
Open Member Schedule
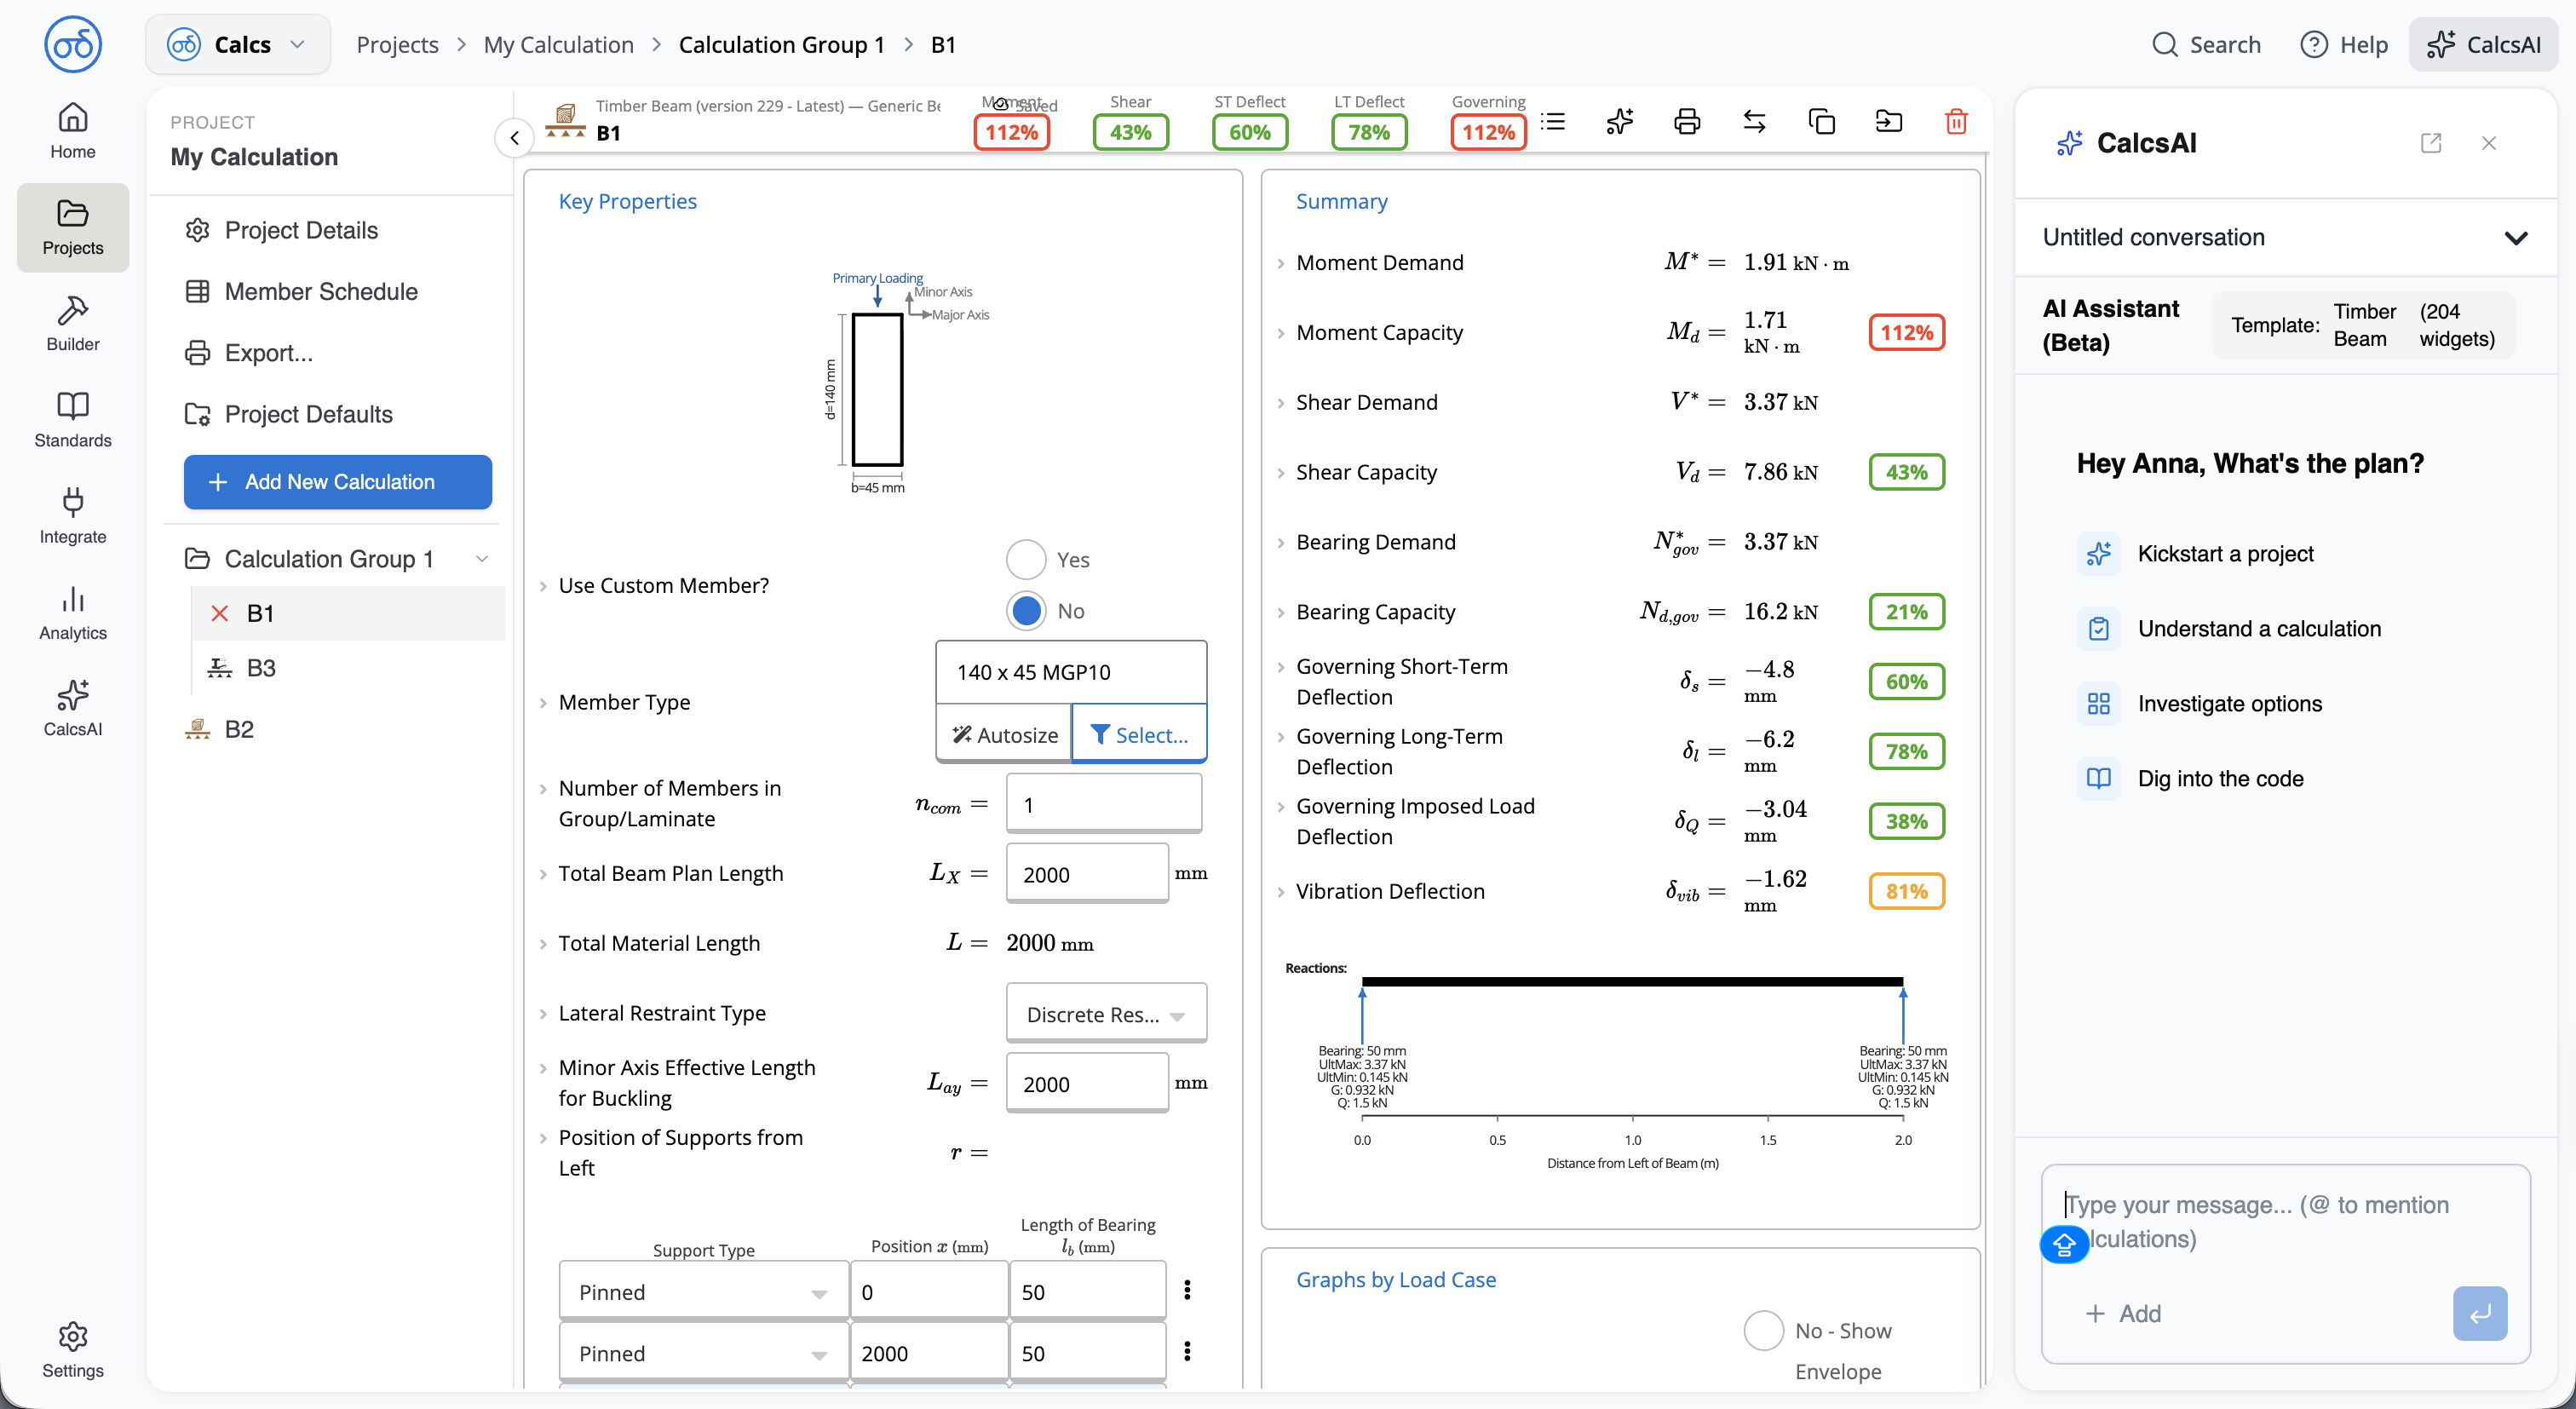(302, 291)
